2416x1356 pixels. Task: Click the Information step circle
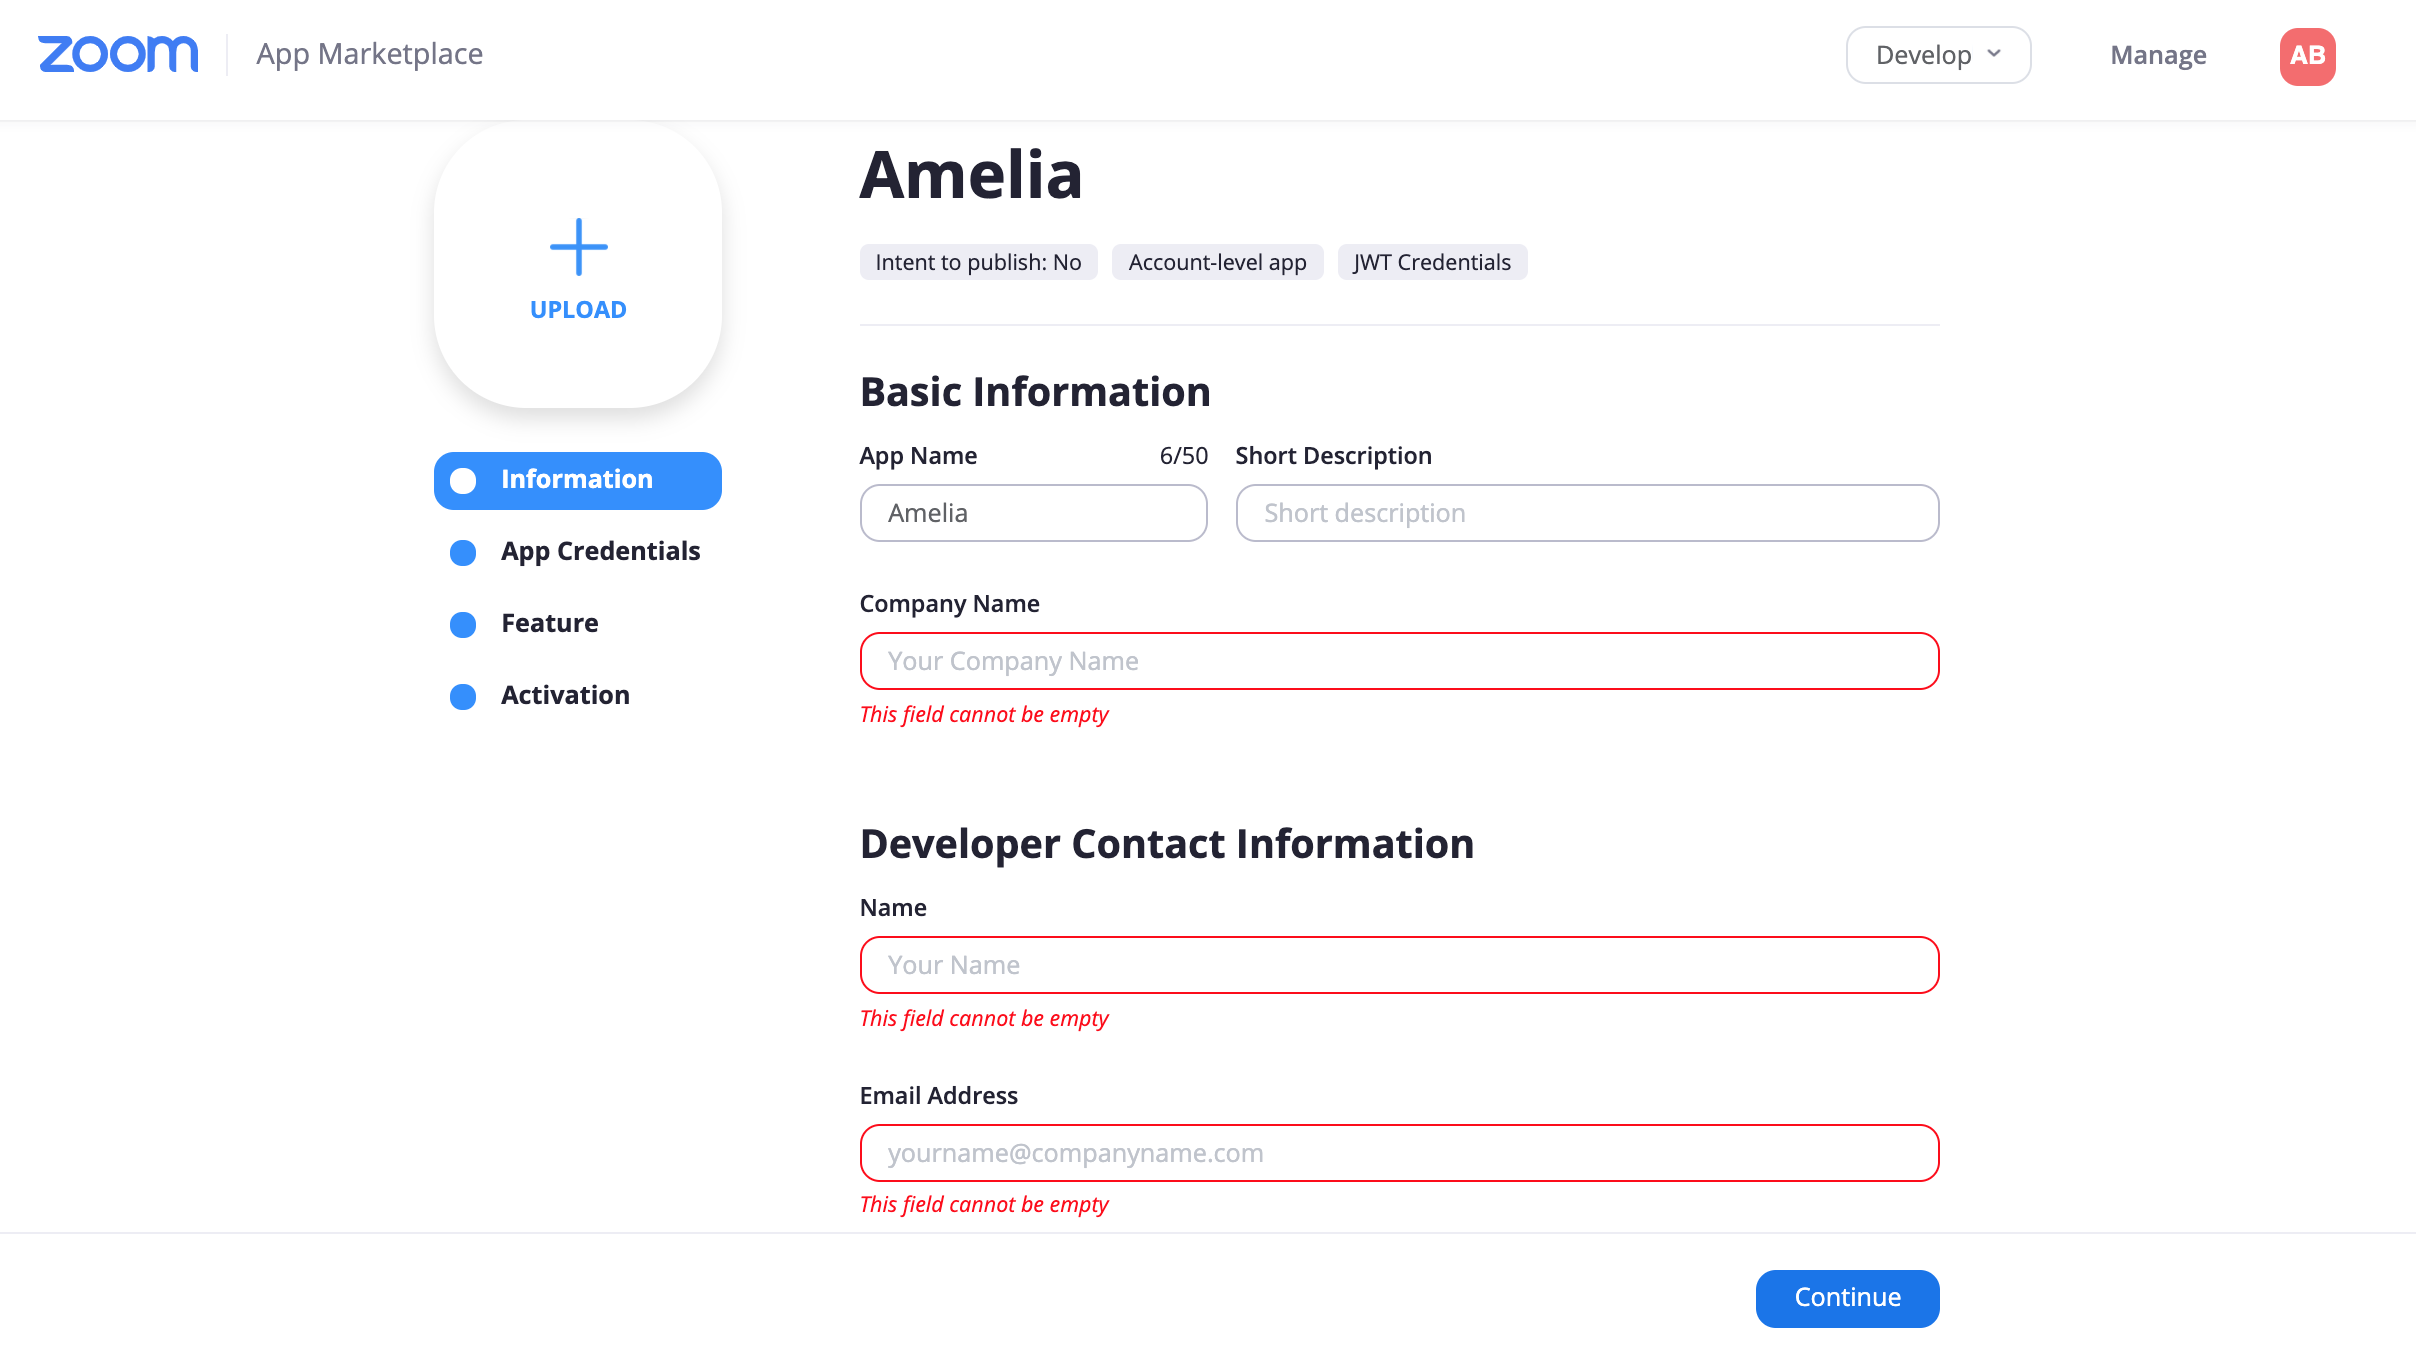coord(463,481)
